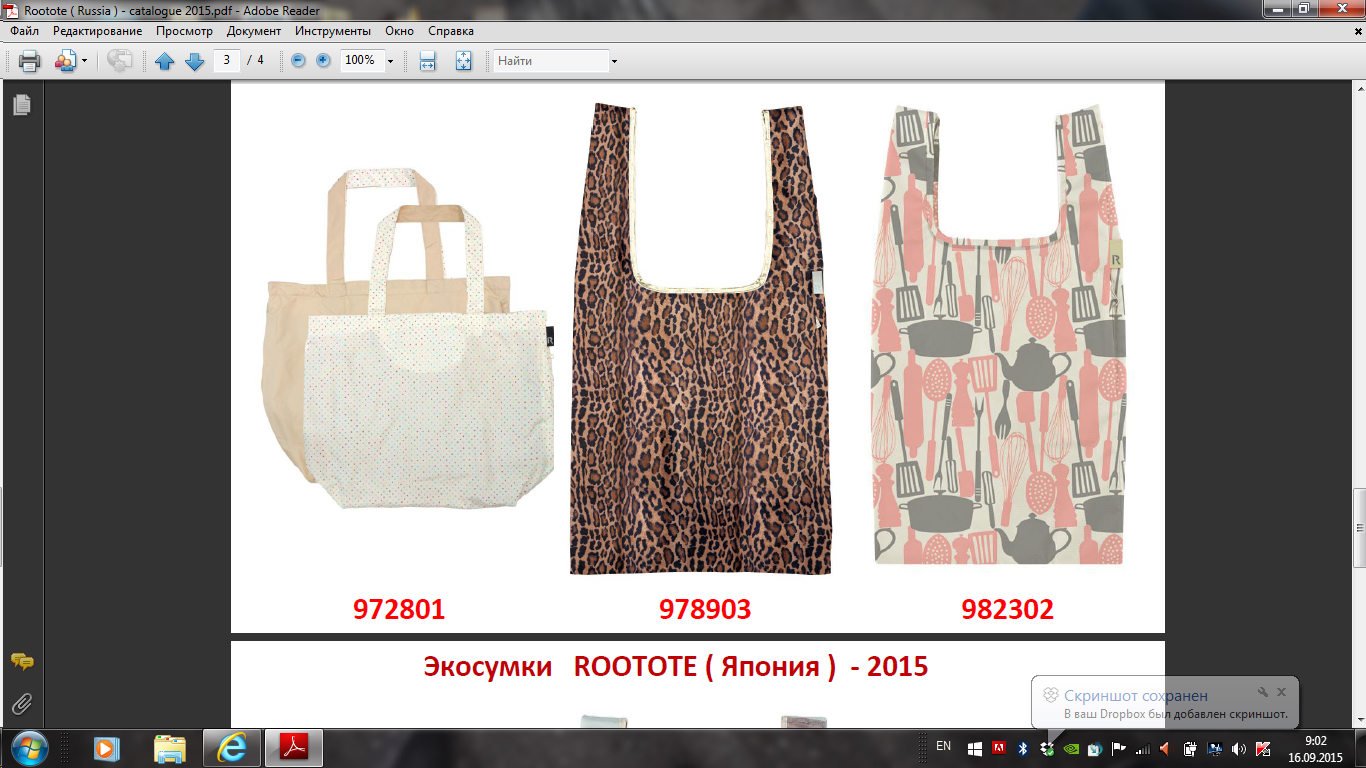Click the grayed-out globe gear icon
The width and height of the screenshot is (1366, 768).
pyautogui.click(x=119, y=61)
